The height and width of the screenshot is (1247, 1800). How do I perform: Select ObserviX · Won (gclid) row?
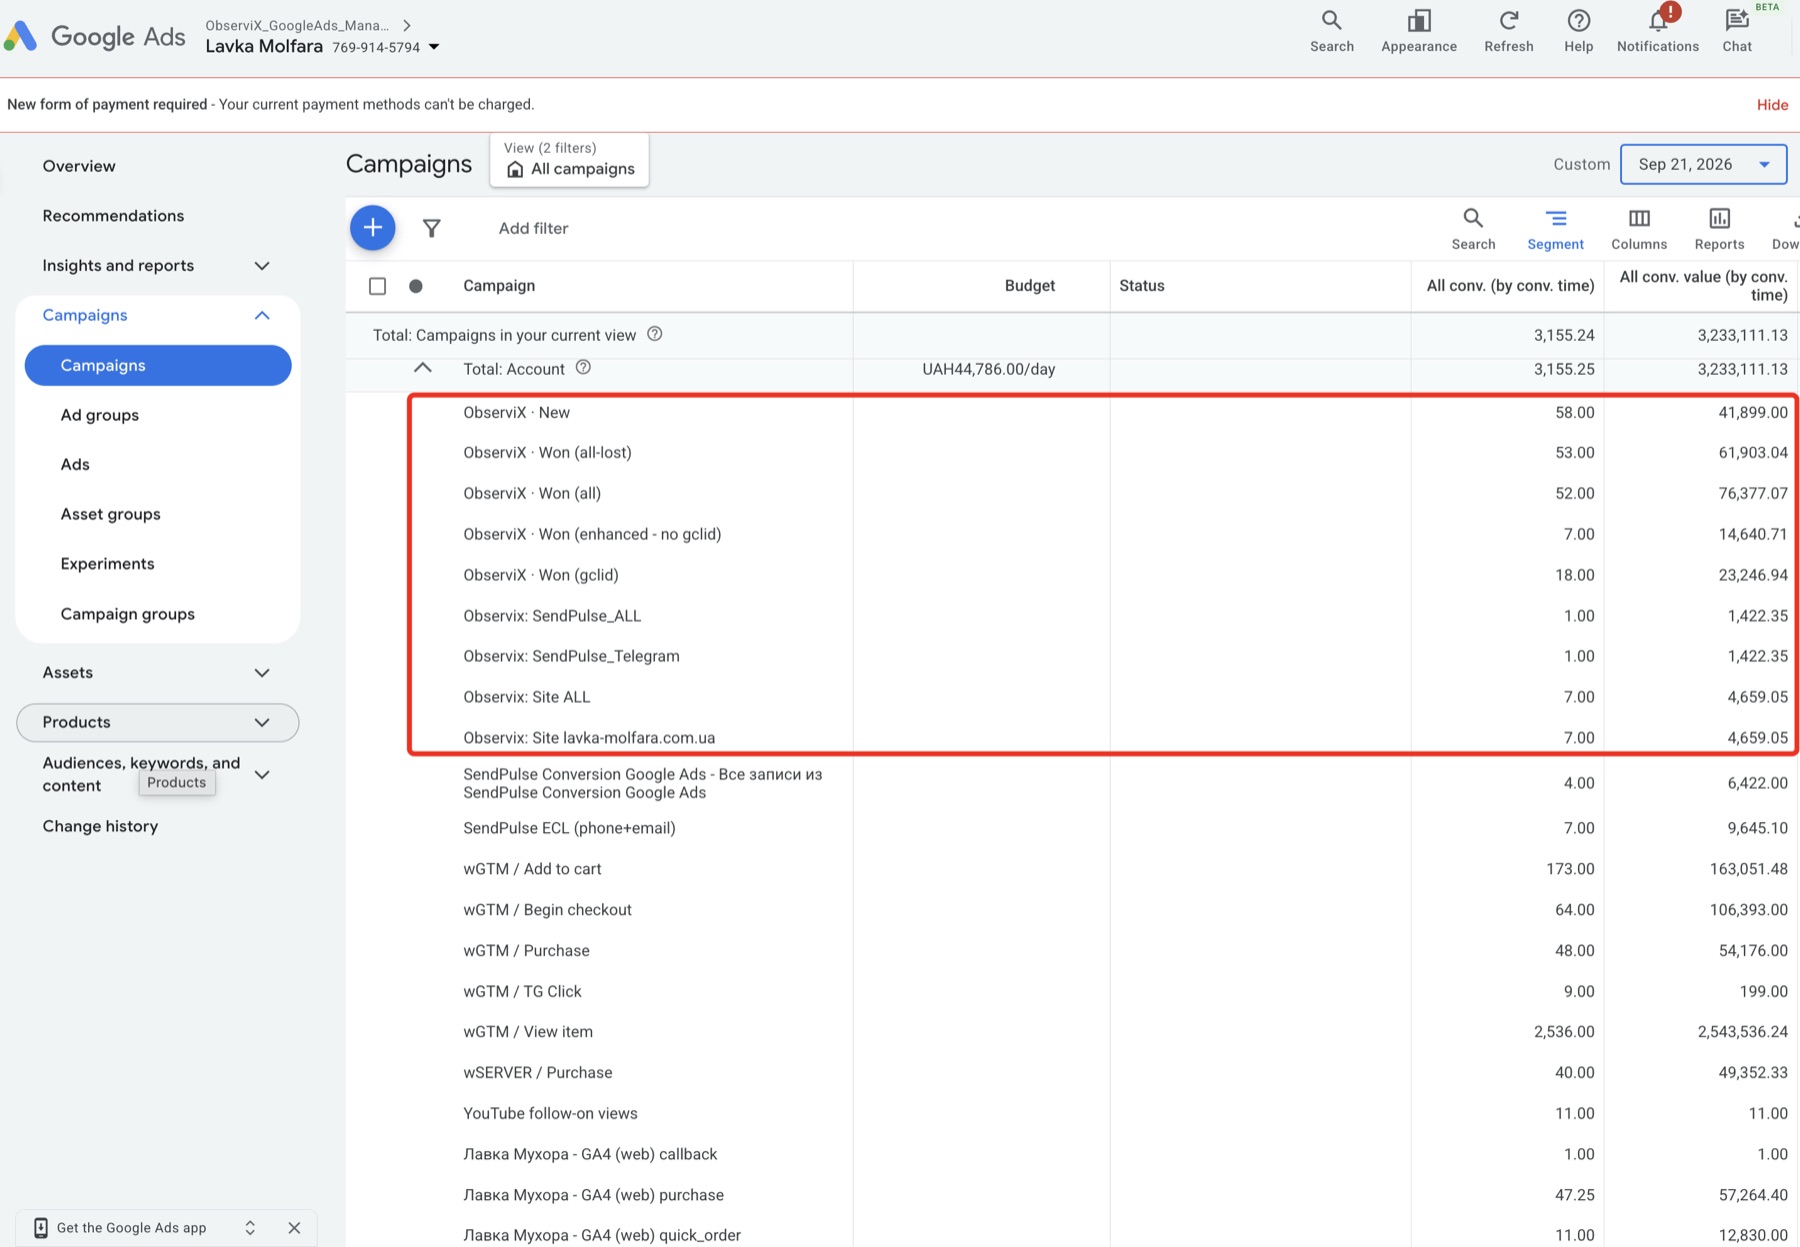[x=541, y=575]
